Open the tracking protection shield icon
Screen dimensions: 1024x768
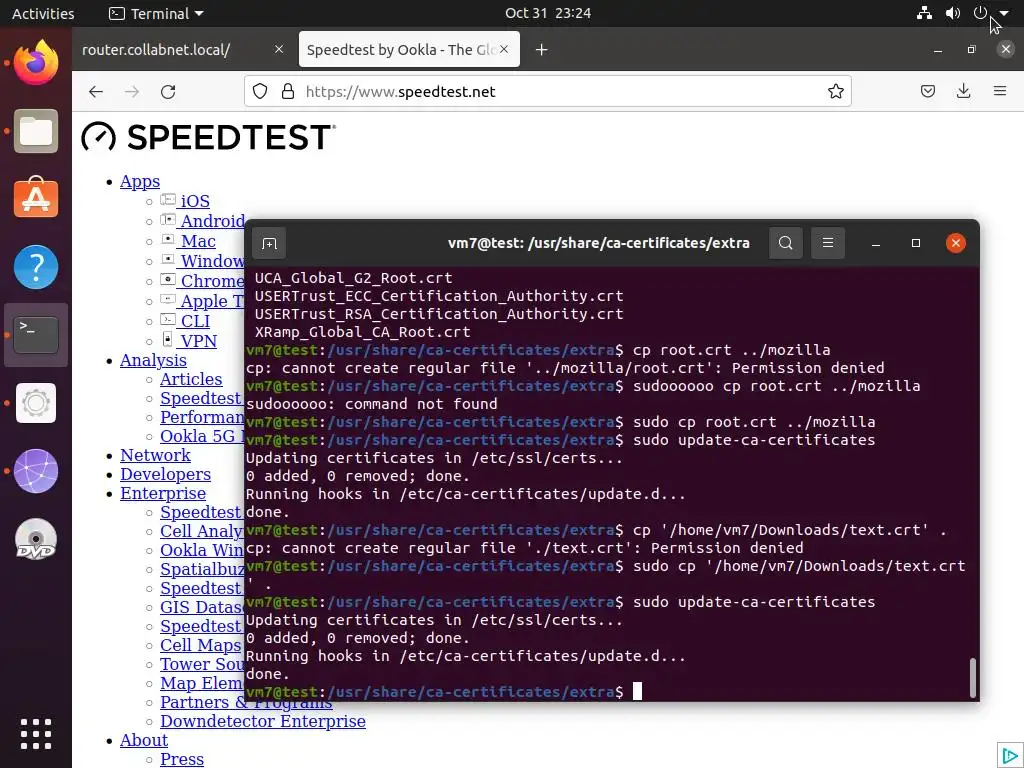(x=260, y=91)
